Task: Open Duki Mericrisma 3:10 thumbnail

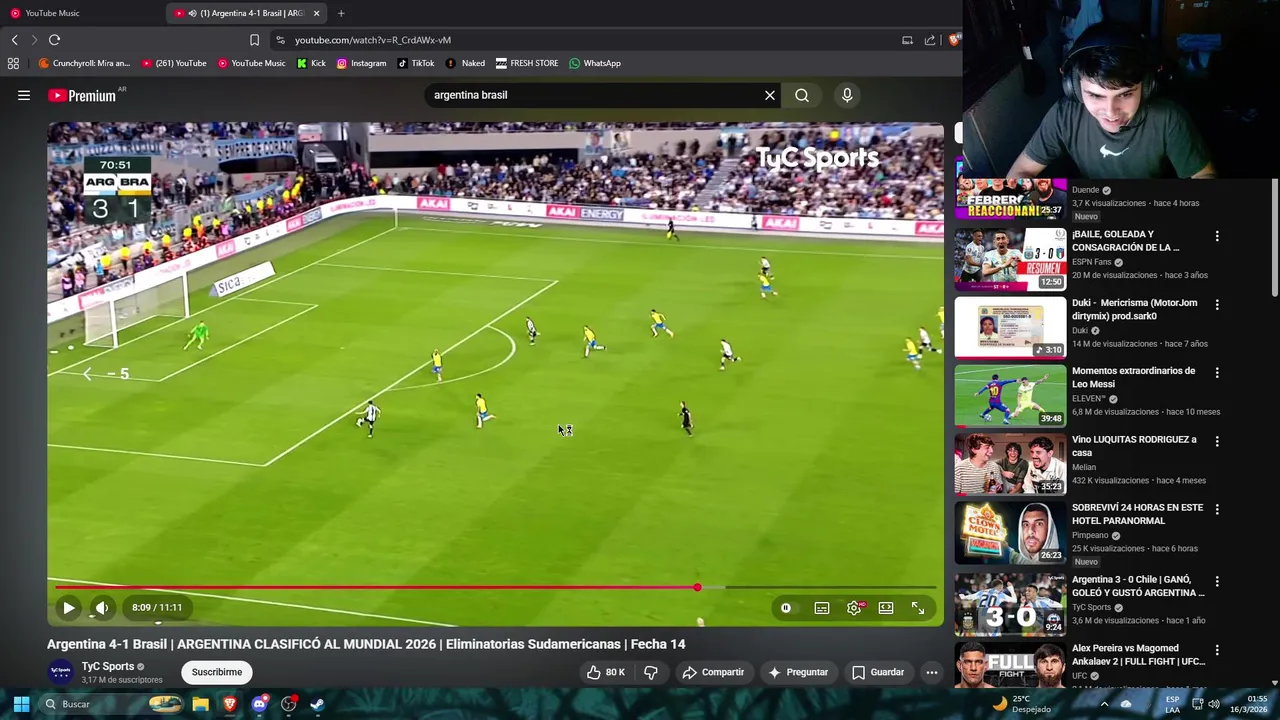Action: click(x=1010, y=327)
